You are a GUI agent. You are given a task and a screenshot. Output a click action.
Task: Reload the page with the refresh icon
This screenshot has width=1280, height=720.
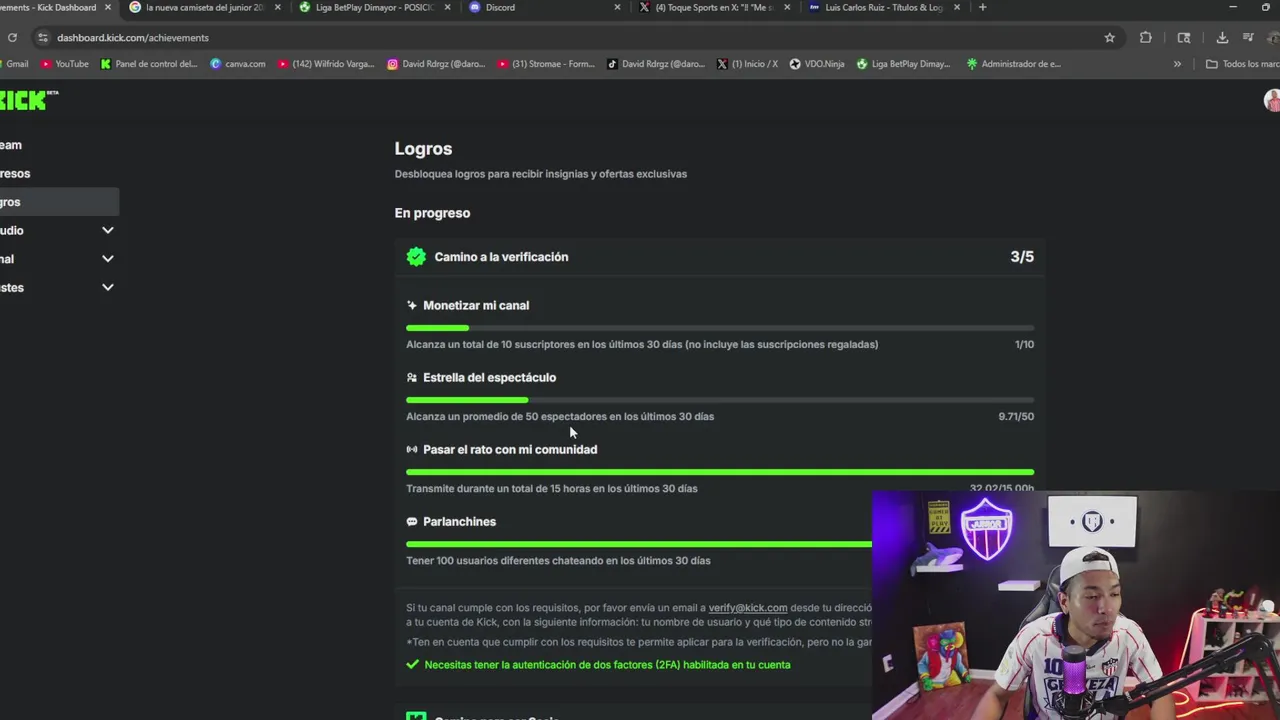pos(12,38)
